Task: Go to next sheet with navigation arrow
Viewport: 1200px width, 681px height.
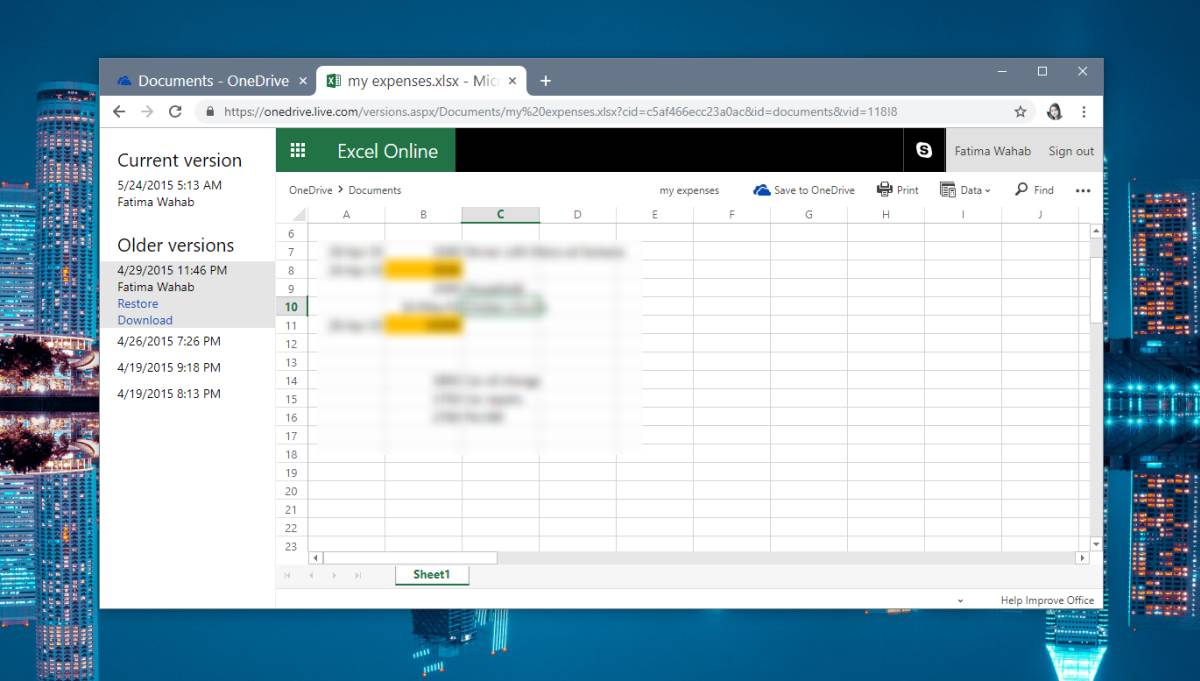Action: 333,575
